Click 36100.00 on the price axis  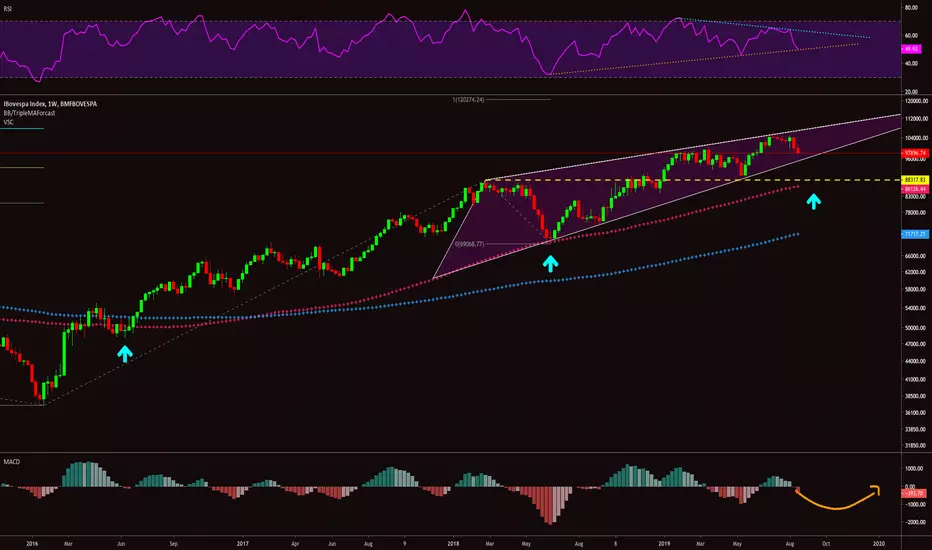[916, 413]
